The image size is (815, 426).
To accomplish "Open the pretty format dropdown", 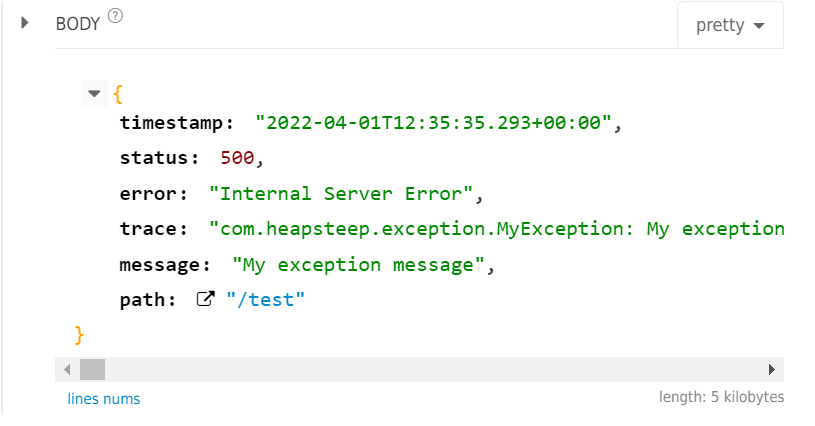I will coord(730,25).
